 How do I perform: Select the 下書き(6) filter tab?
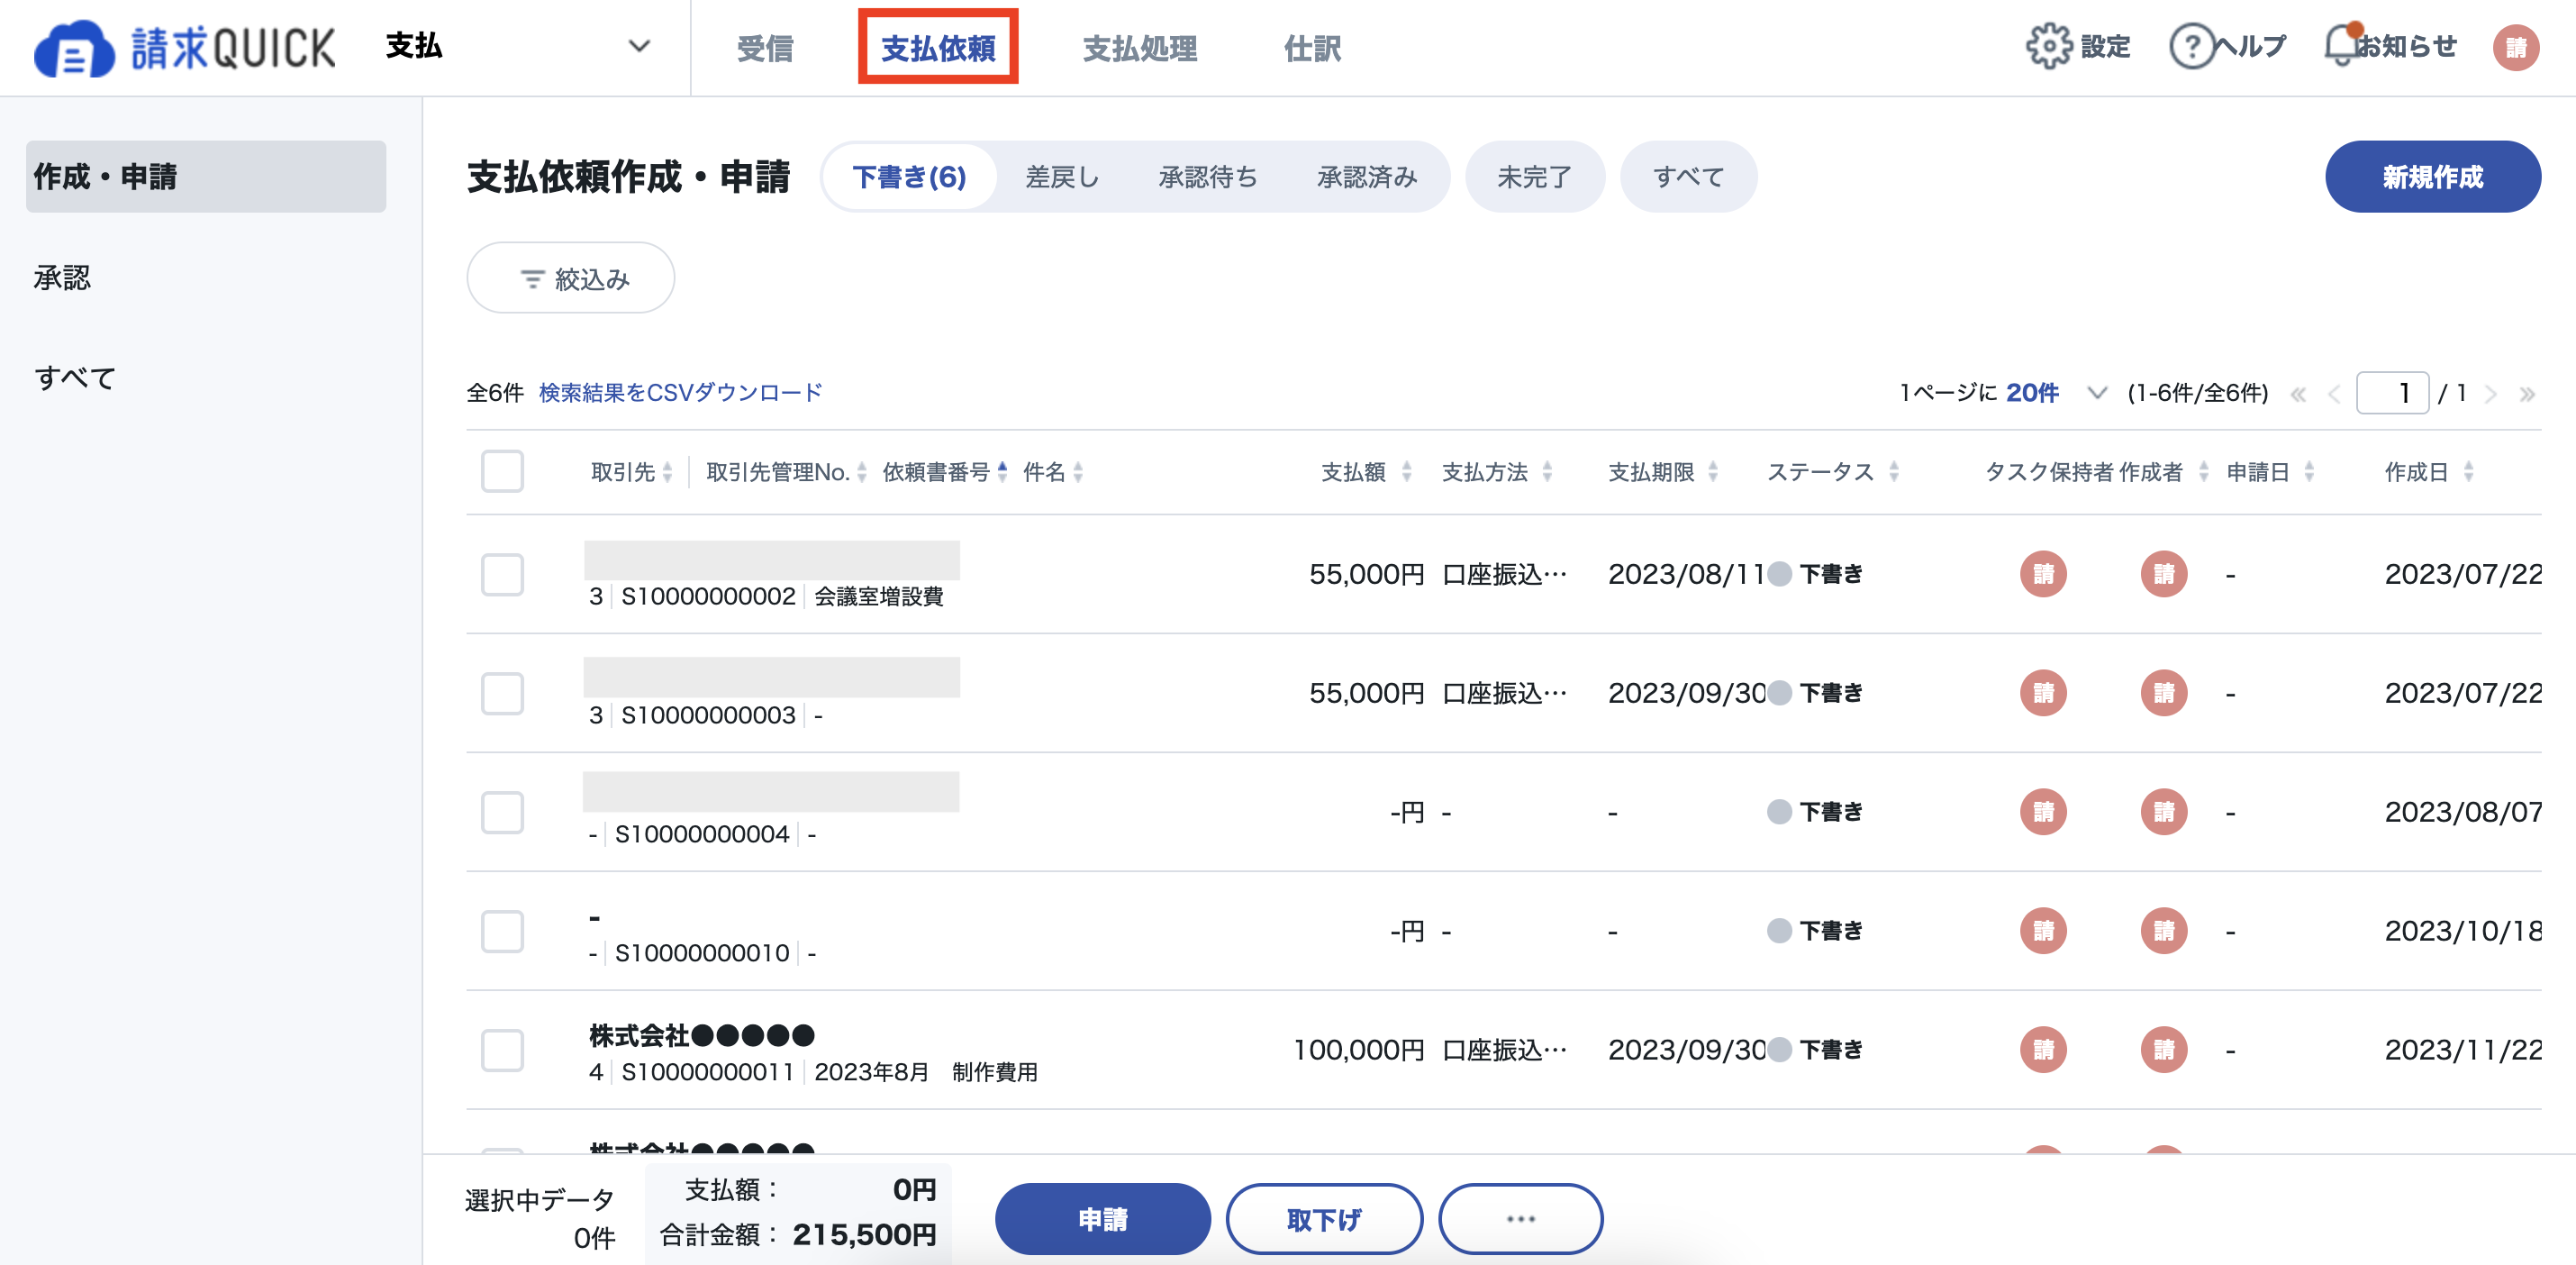[x=909, y=177]
